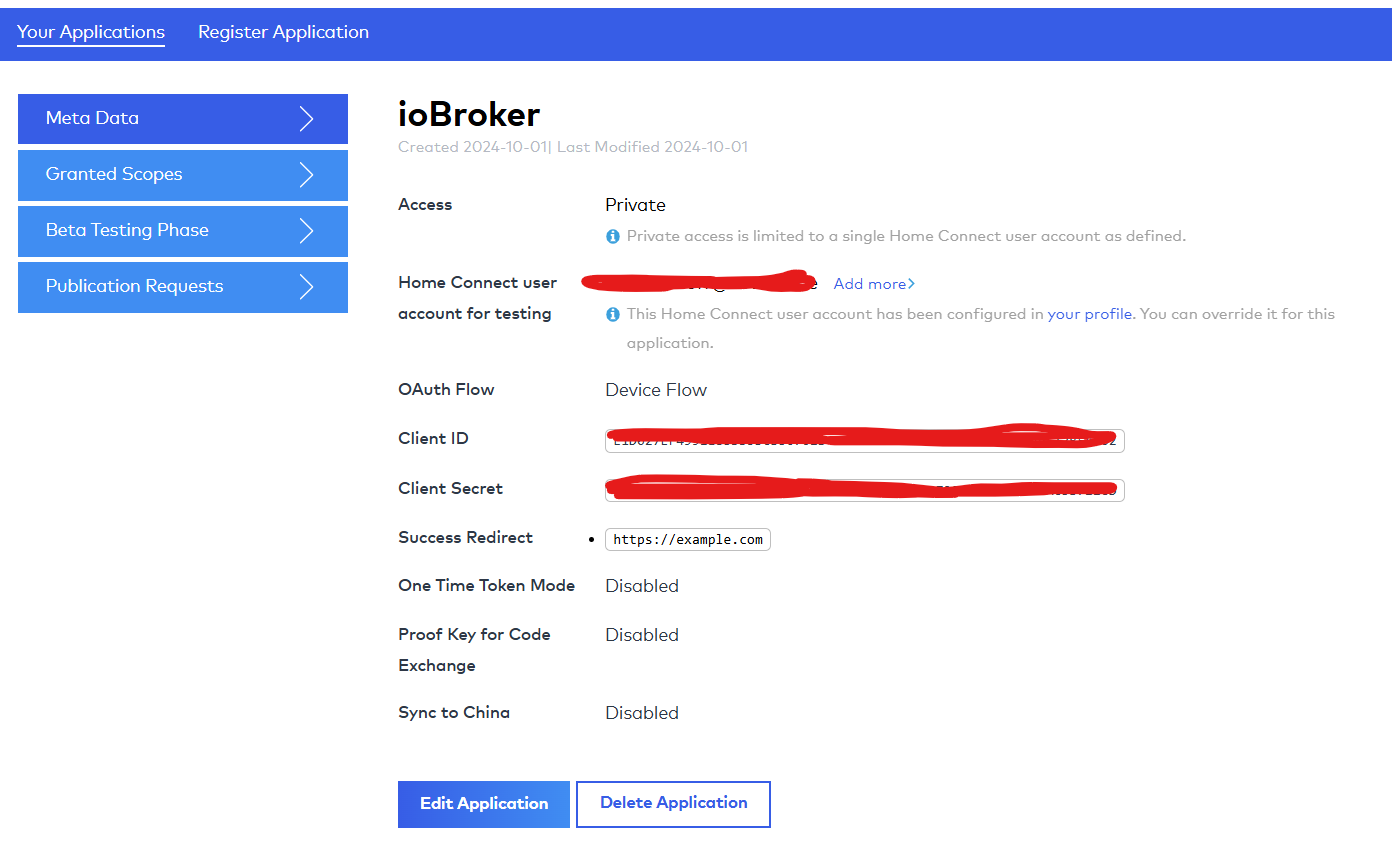
Task: Click the Client ID field
Action: [x=865, y=440]
